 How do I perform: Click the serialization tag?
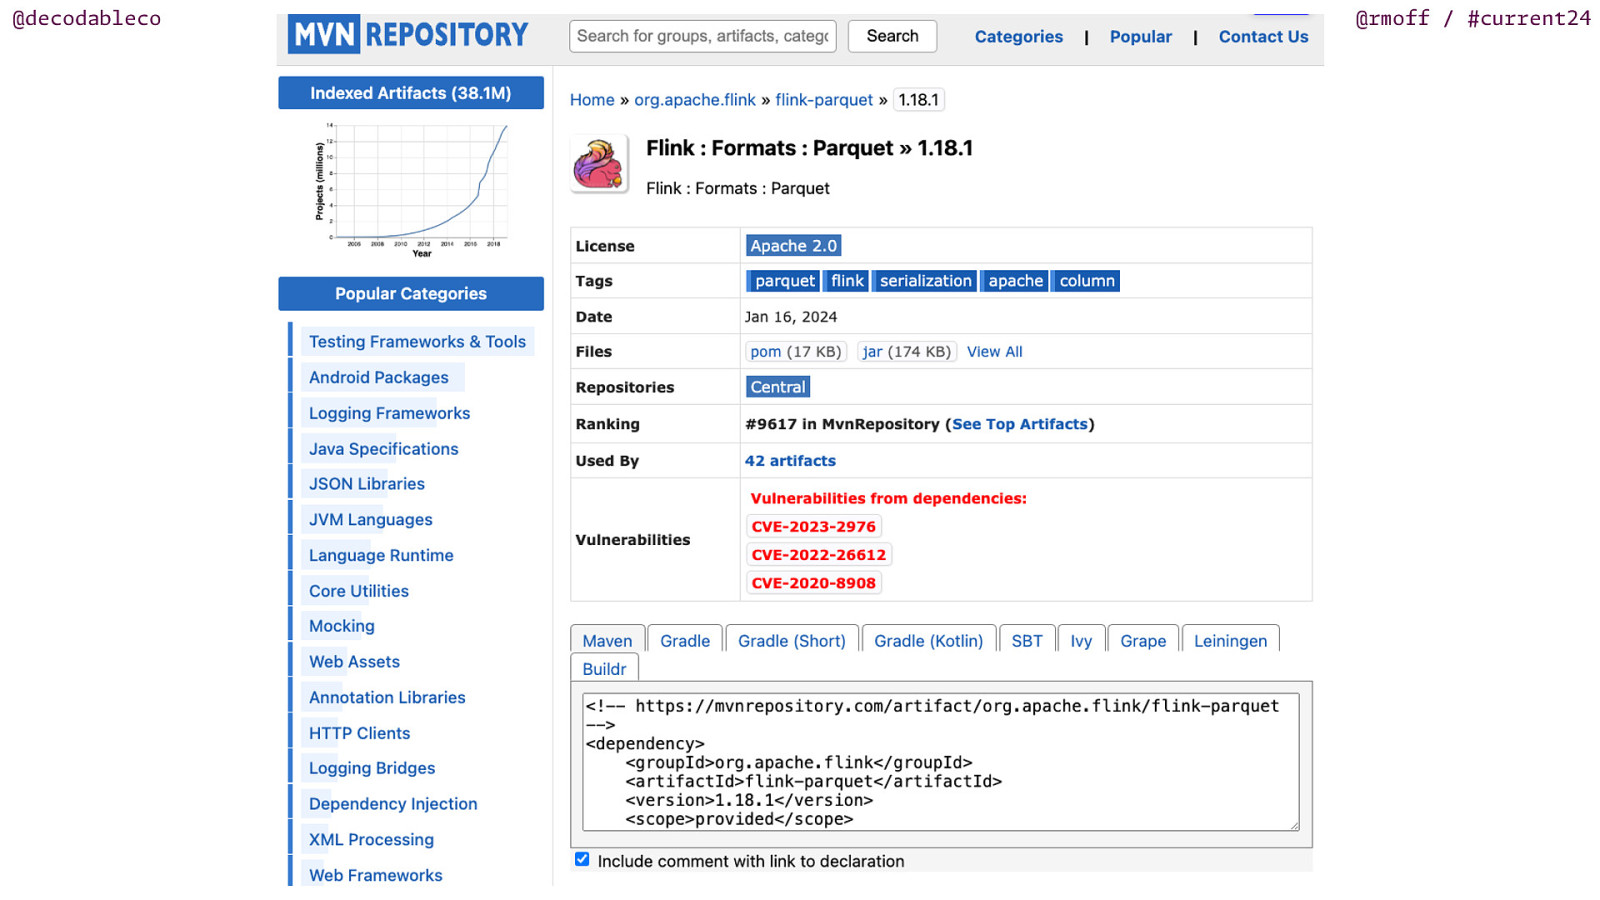pyautogui.click(x=925, y=281)
